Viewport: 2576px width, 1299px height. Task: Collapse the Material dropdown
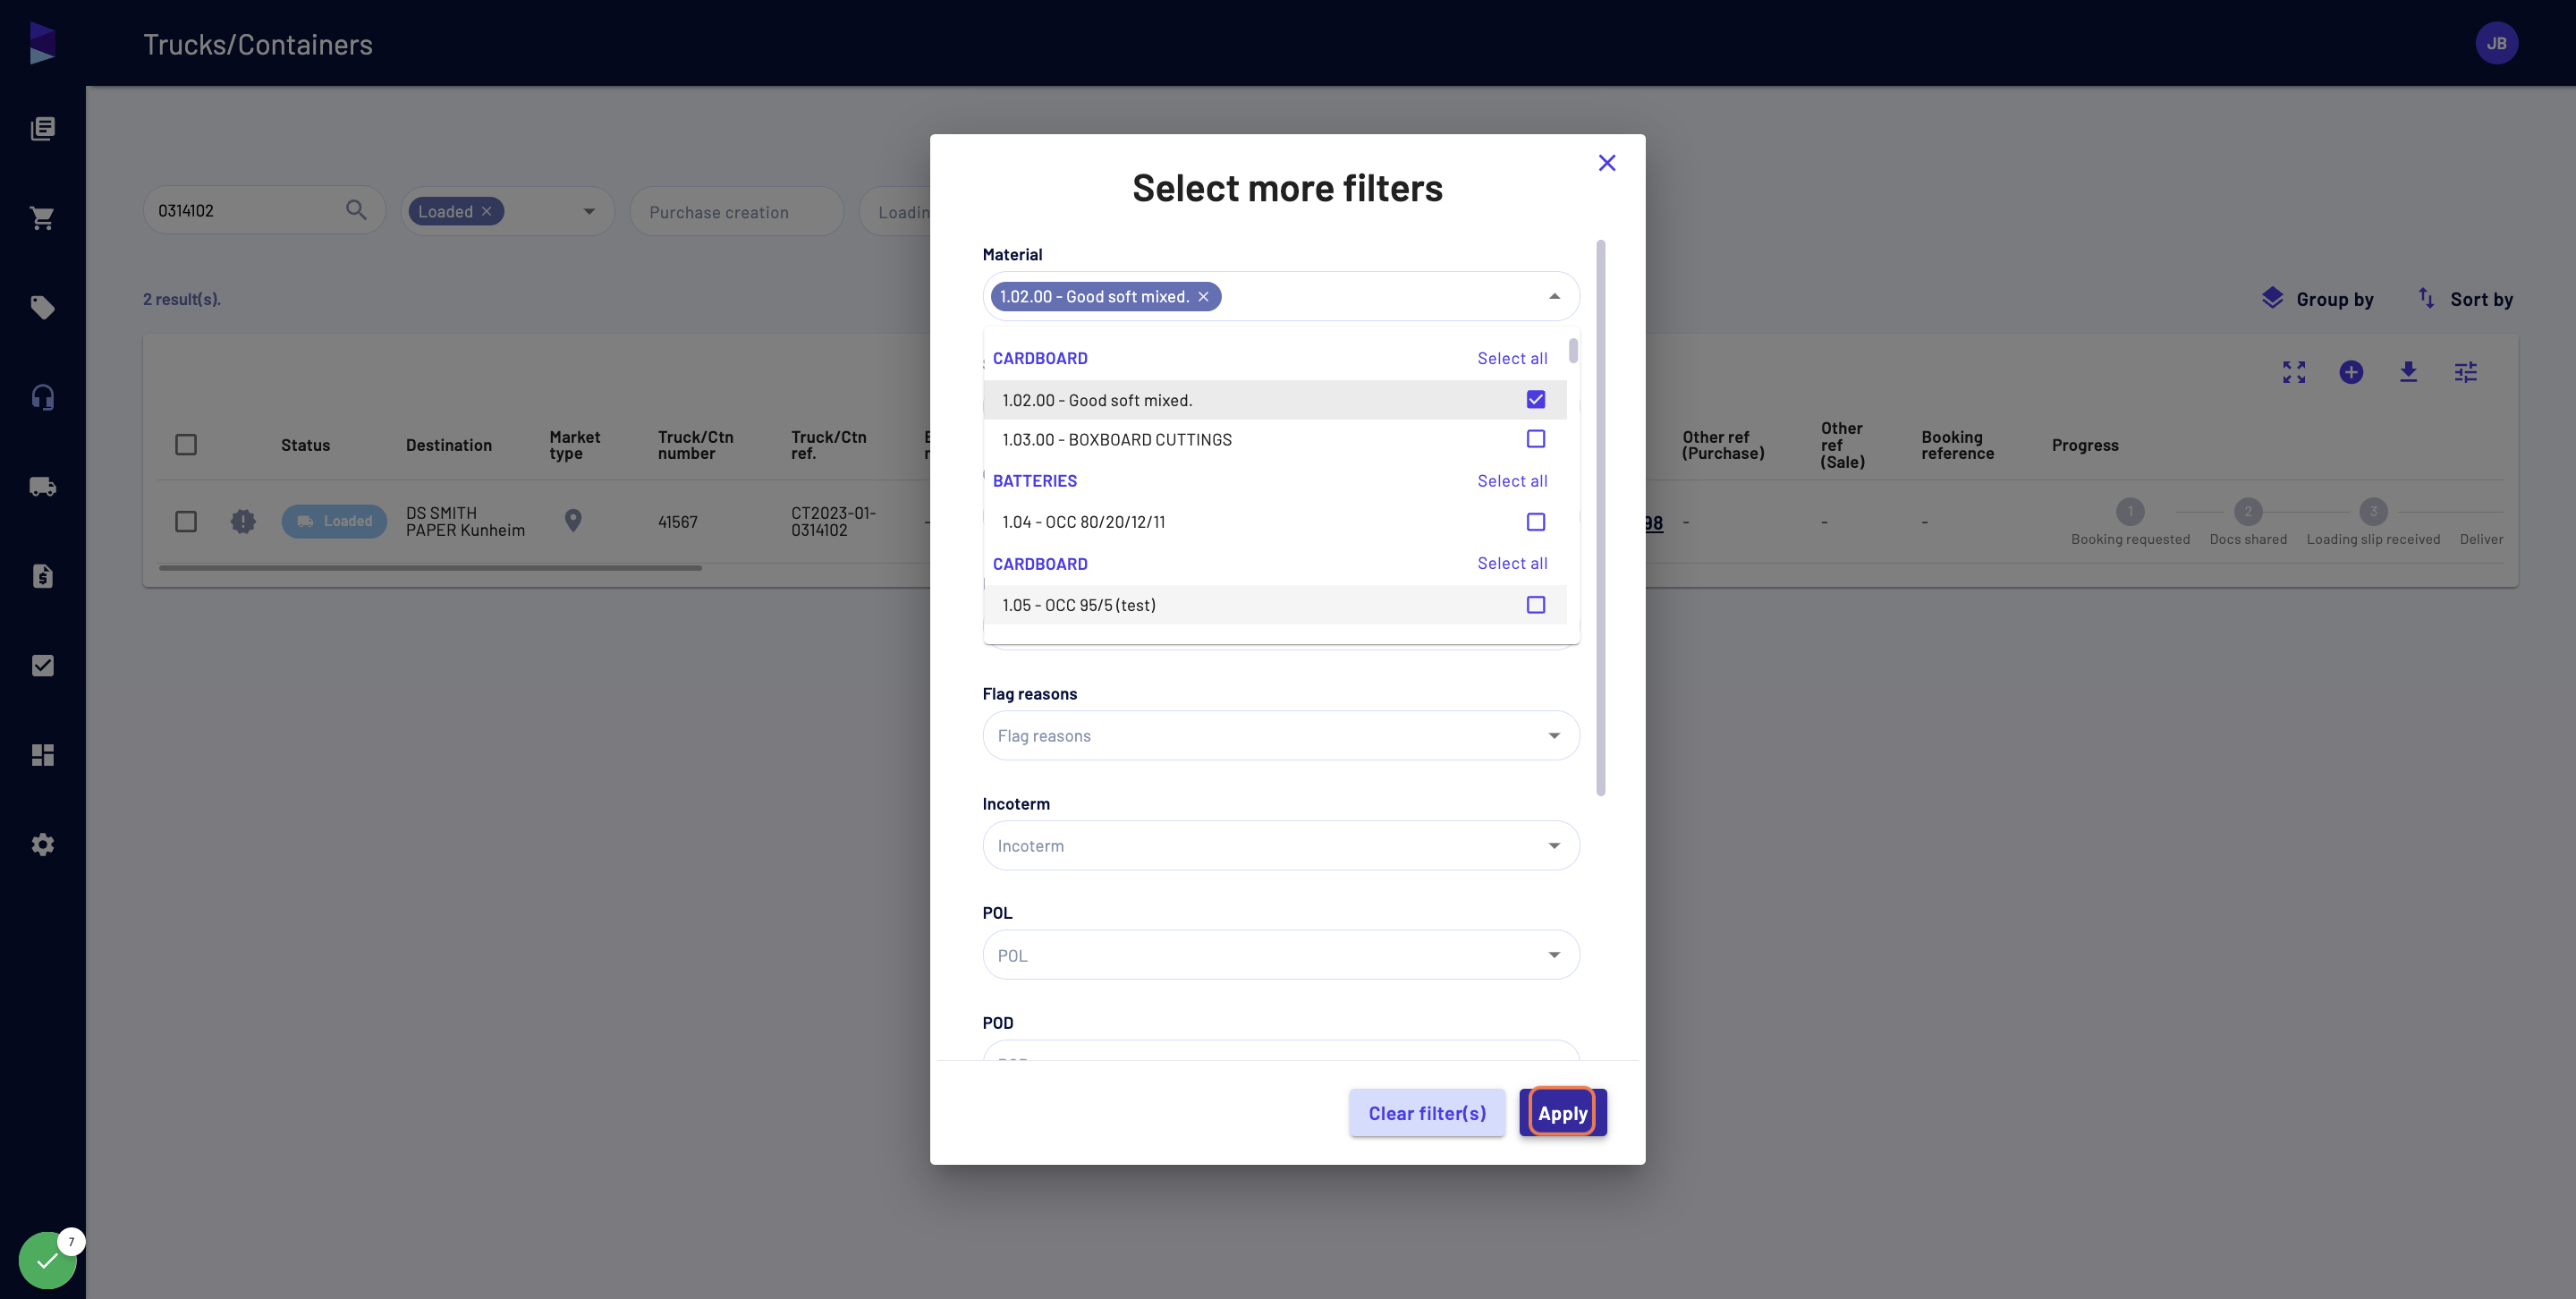[x=1554, y=296]
